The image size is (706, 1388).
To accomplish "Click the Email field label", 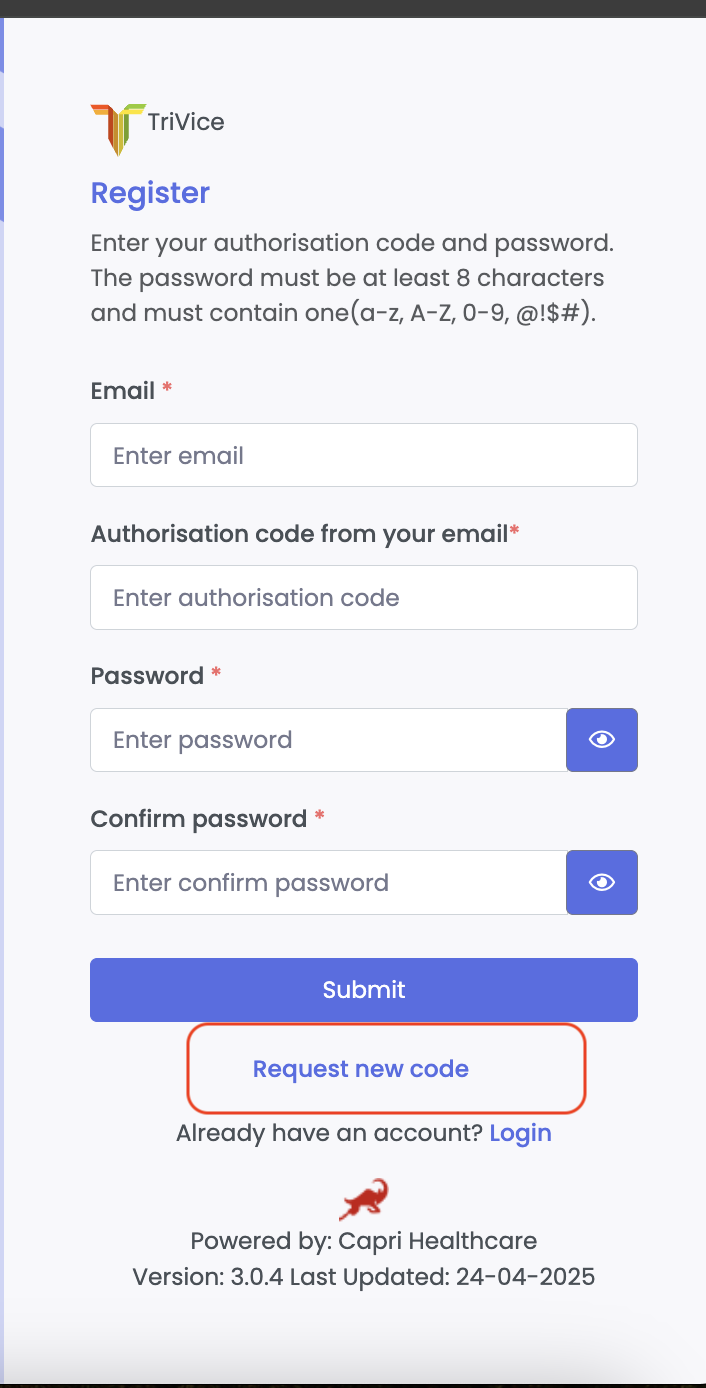I will pos(123,391).
